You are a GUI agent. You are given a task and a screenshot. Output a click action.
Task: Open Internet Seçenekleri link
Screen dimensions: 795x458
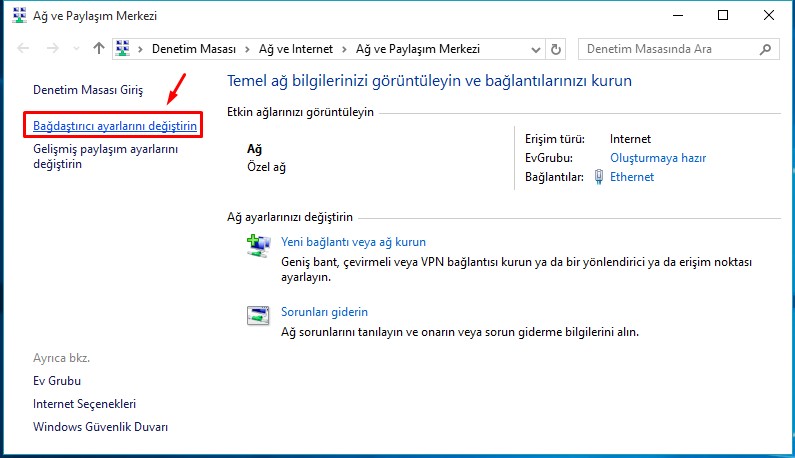(x=84, y=404)
